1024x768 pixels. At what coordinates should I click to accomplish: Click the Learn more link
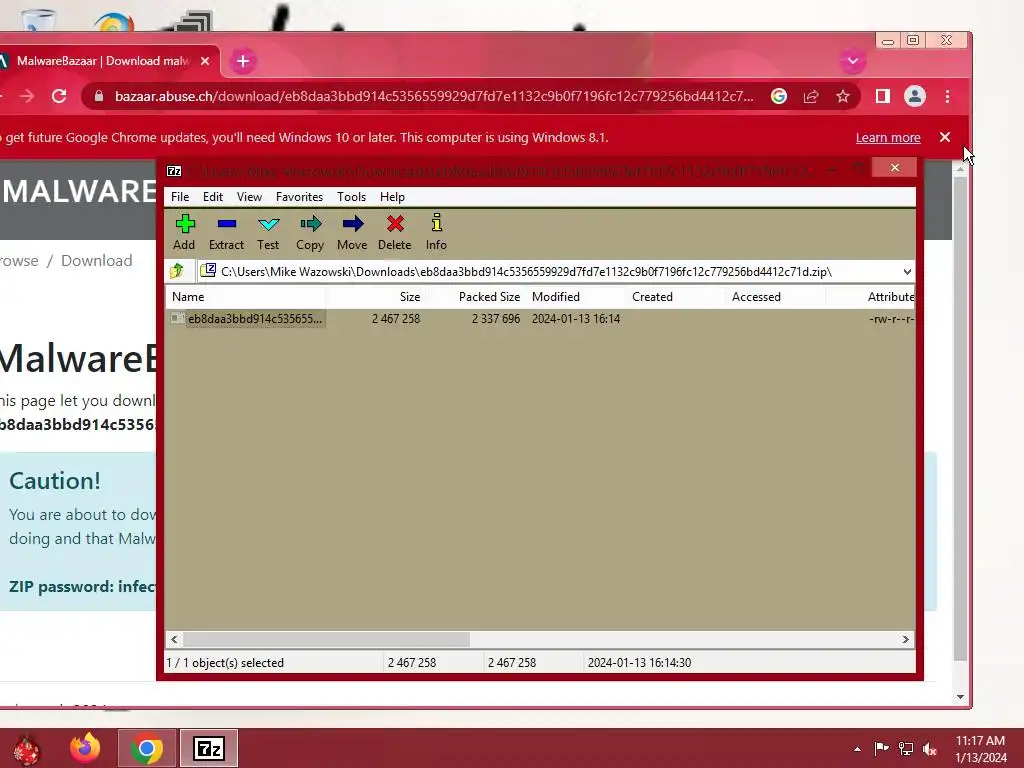tap(888, 138)
